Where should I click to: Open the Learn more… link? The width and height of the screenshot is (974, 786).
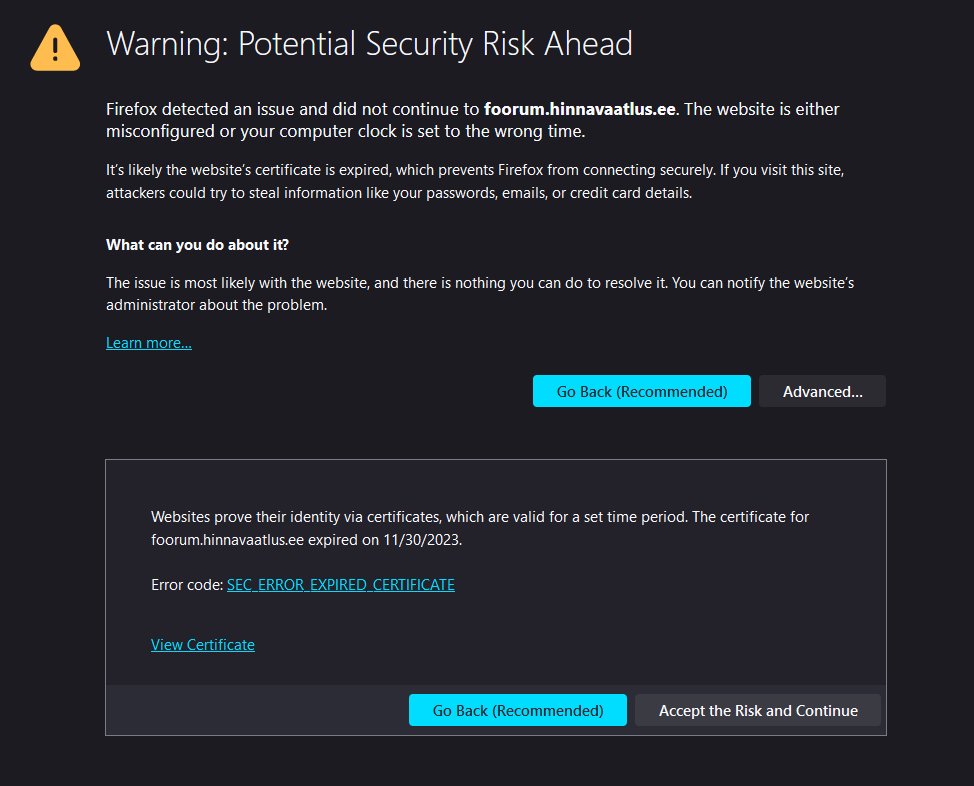(149, 343)
